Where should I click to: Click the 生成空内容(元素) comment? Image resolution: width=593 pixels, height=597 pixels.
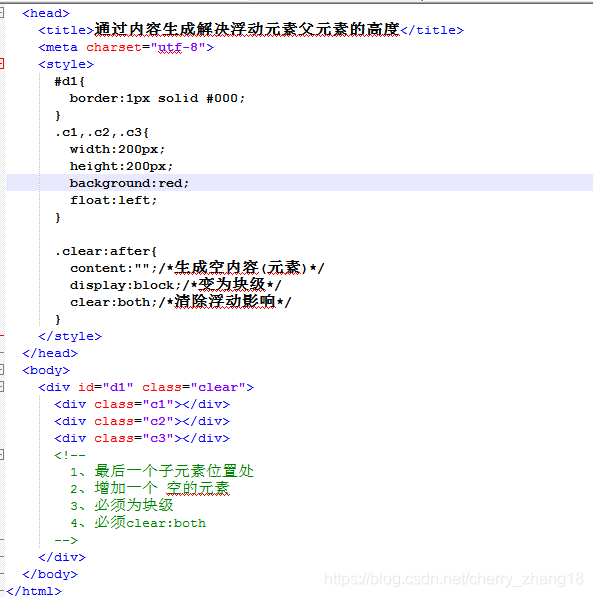pos(241,268)
